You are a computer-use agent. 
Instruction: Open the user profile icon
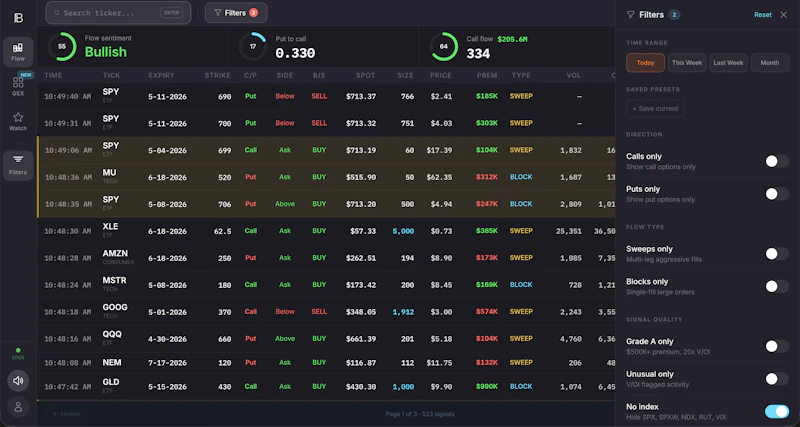(18, 407)
